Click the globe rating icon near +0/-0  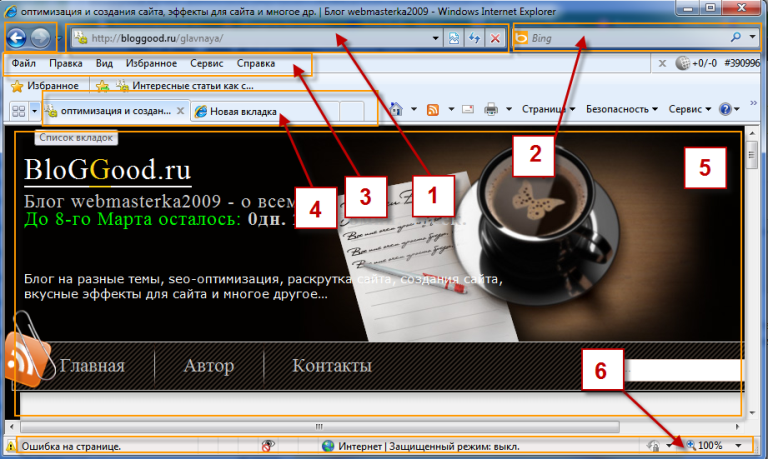[682, 63]
